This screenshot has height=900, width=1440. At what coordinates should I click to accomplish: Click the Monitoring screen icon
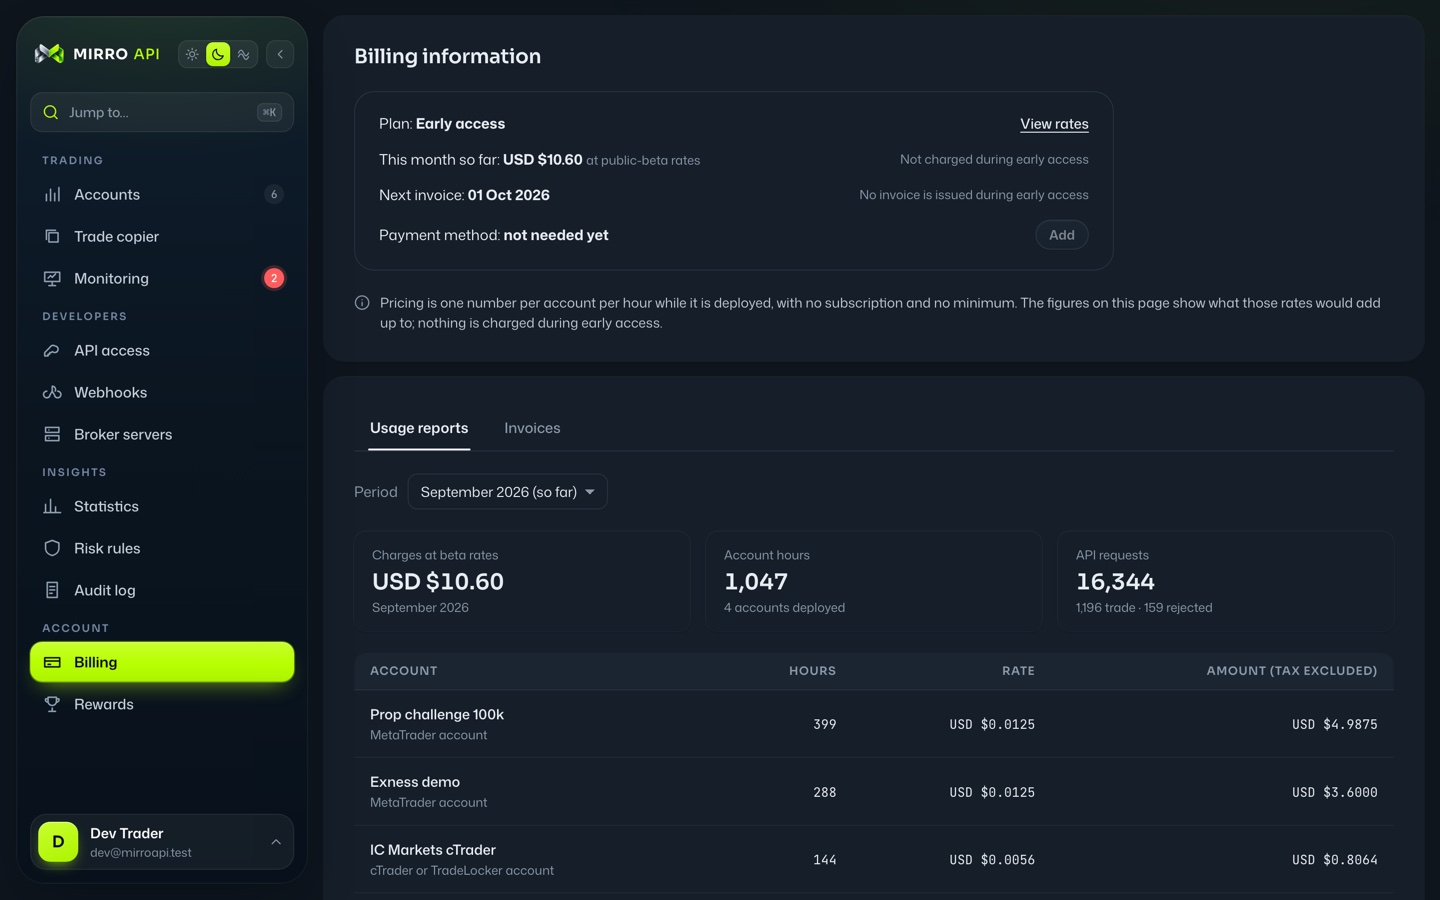52,278
